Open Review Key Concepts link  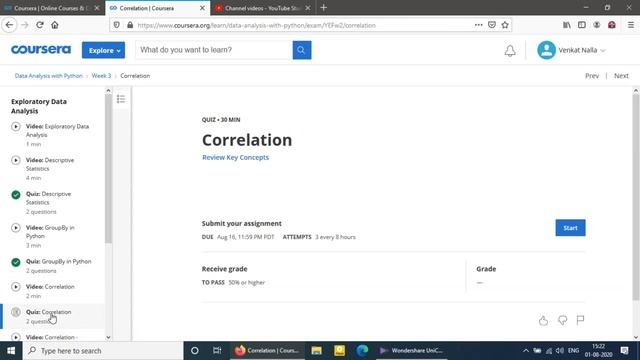pos(236,158)
